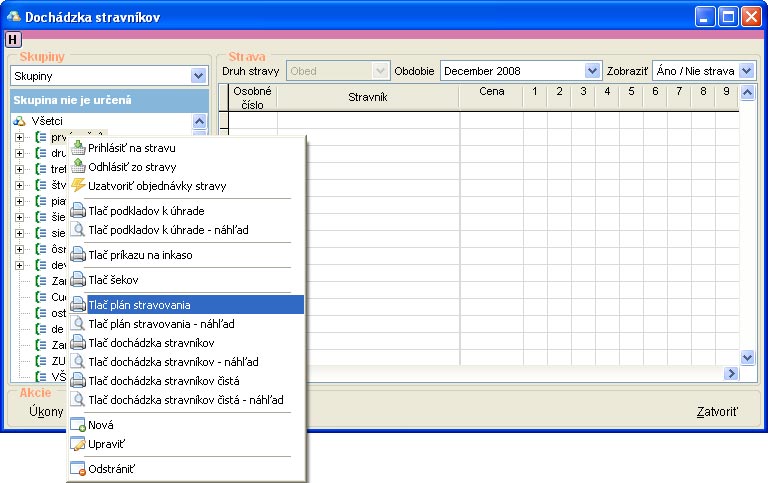Screen dimensions: 768x483
Task: Open the Obdobie December 2008 dropdown
Action: 591,71
